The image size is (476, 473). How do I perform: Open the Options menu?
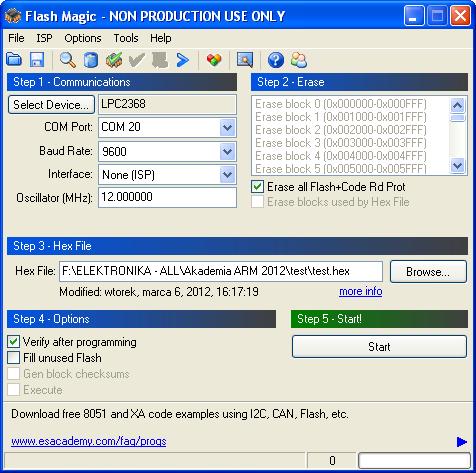click(x=83, y=38)
